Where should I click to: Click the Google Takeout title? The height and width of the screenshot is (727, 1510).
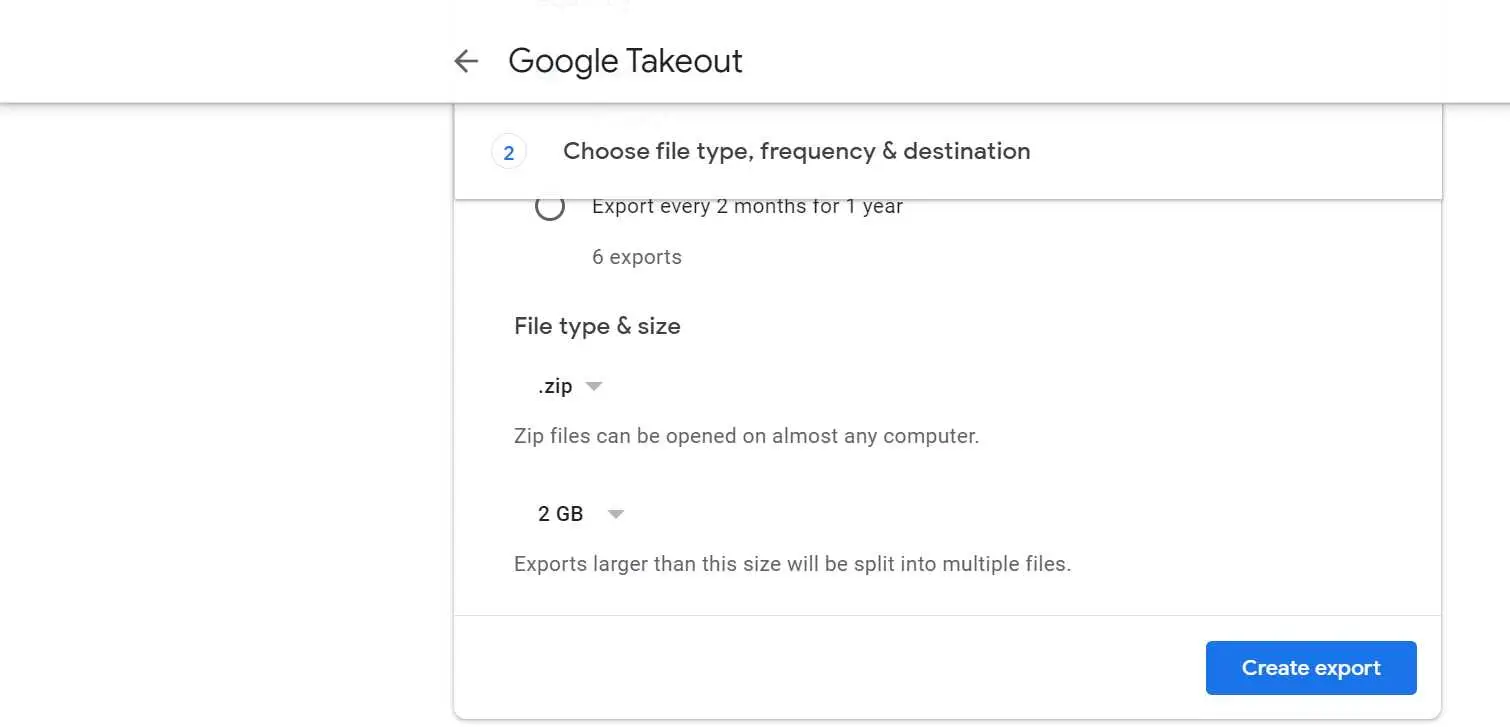click(625, 61)
